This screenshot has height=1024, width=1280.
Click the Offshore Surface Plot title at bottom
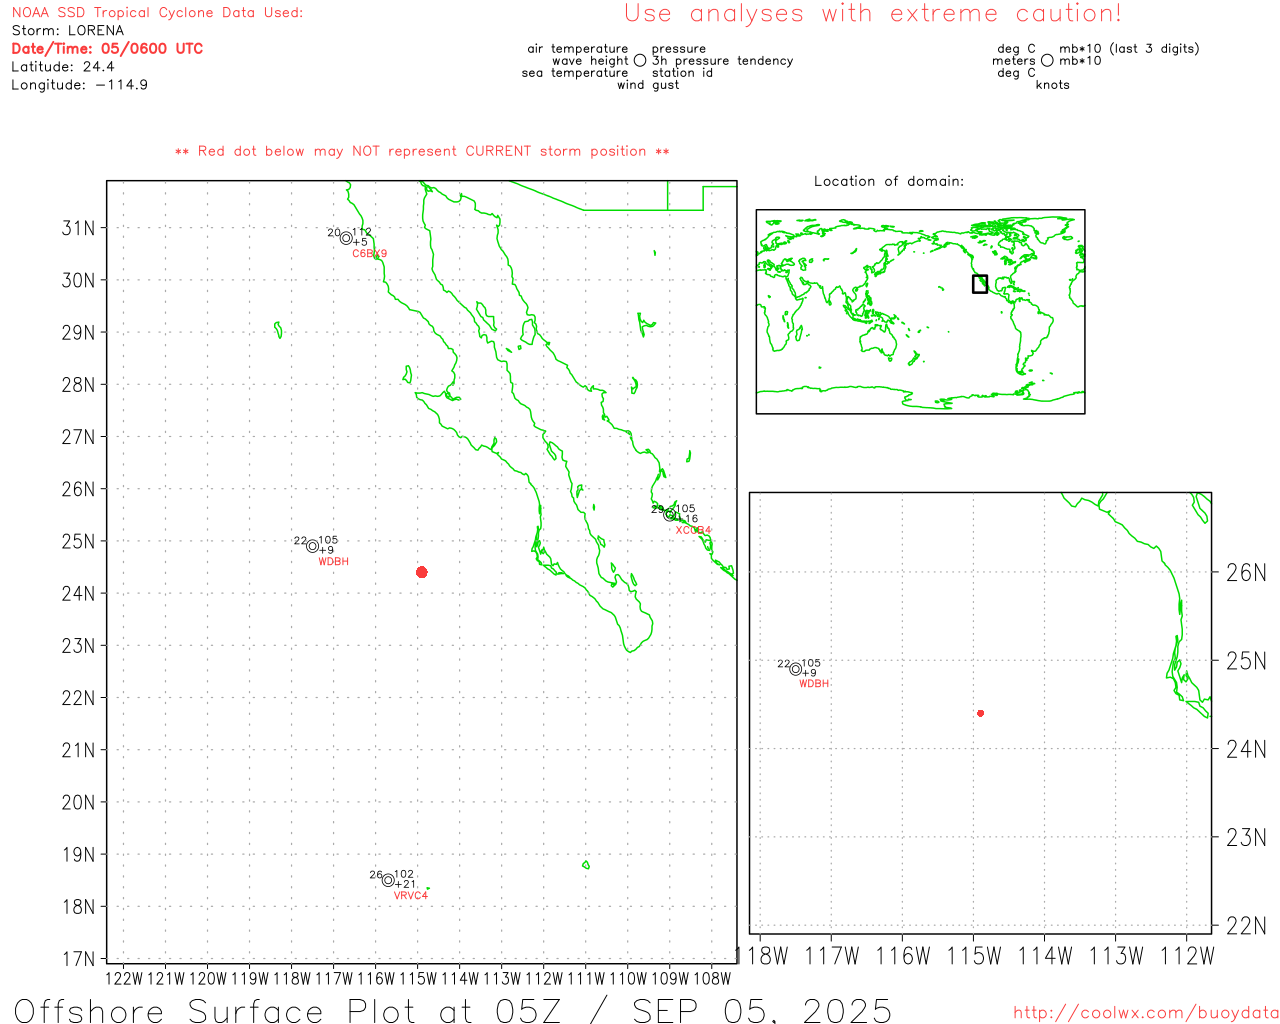(x=453, y=1010)
